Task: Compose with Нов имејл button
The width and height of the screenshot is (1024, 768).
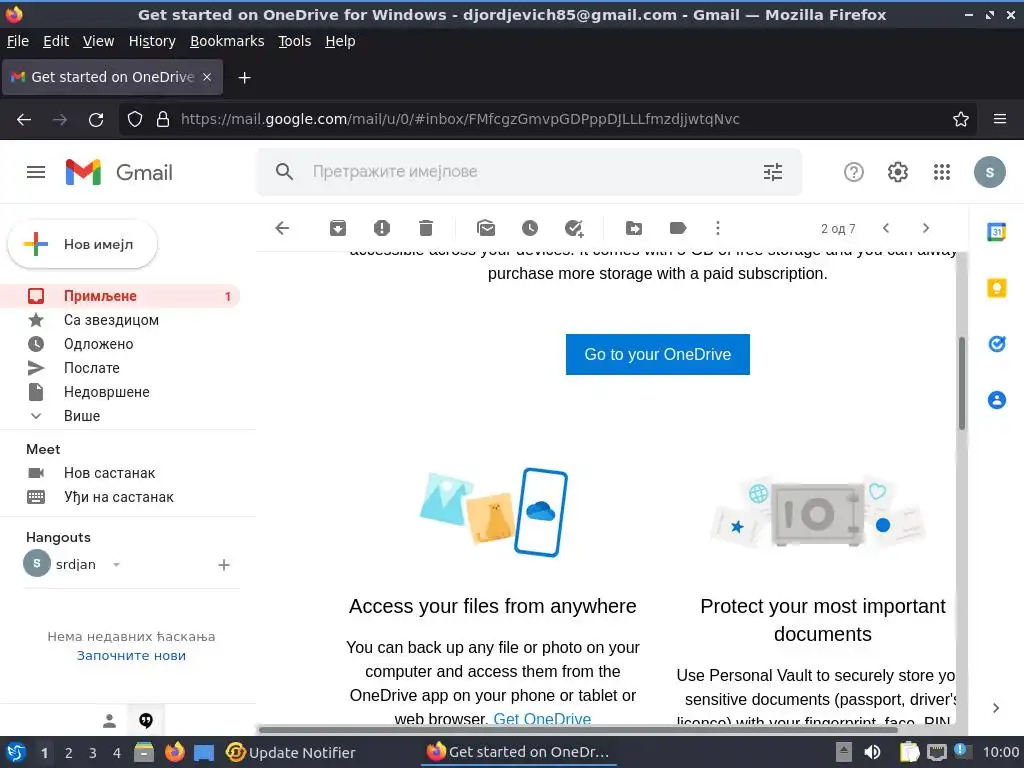Action: point(82,244)
